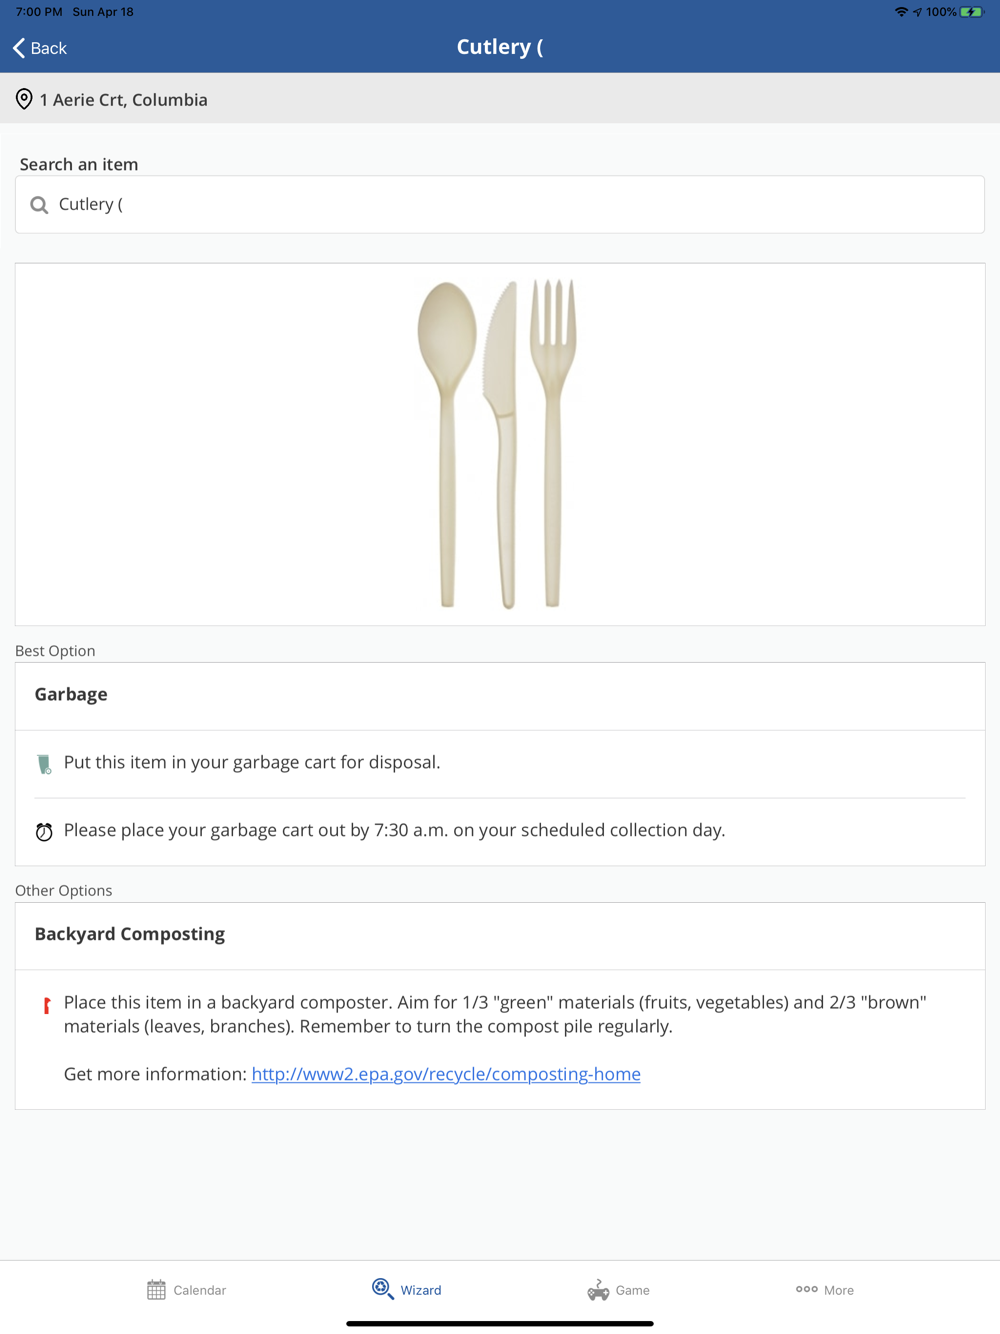Tap the red backyard composter icon
Screen dimensions: 1000x1334
(x=46, y=1005)
